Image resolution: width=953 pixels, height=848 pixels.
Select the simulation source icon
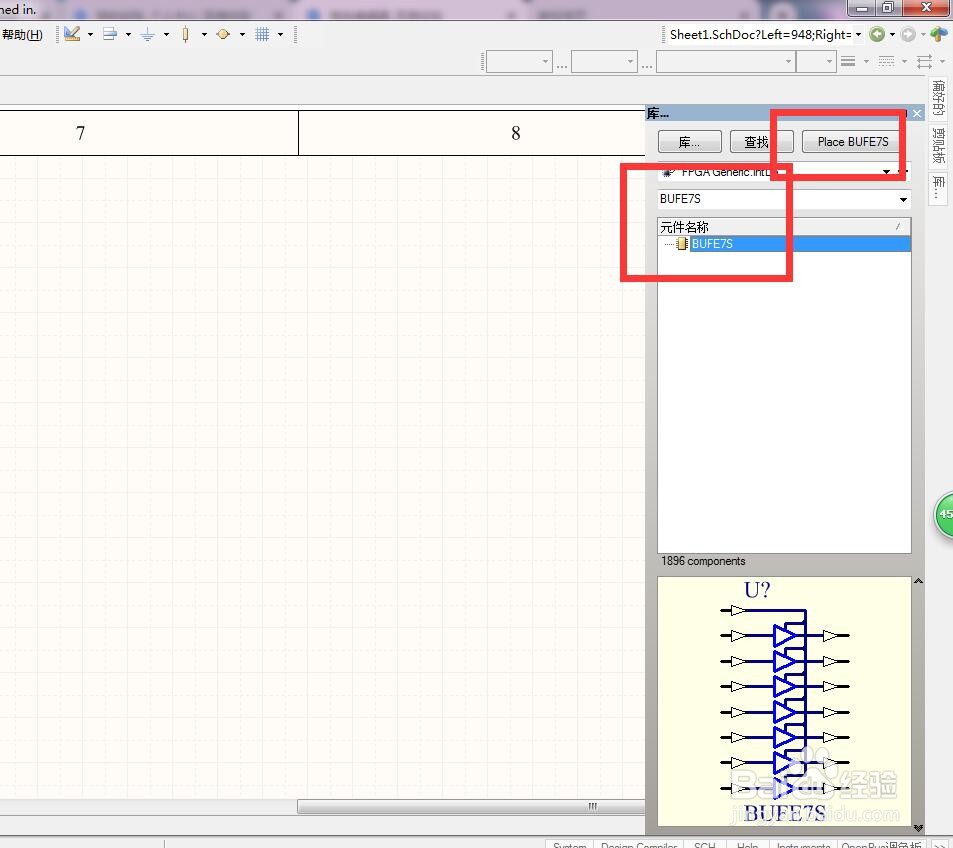click(x=223, y=34)
